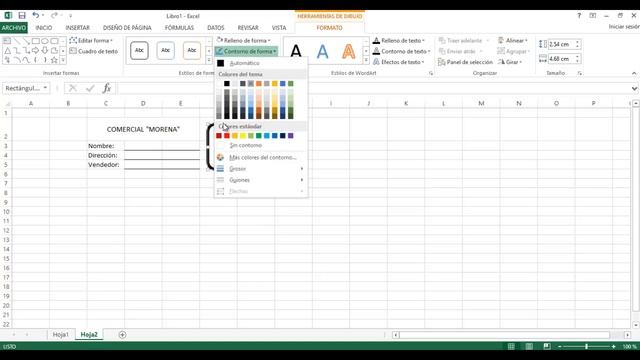This screenshot has height=360, width=640.
Task: Open Editar forma dropdown
Action: coord(91,40)
